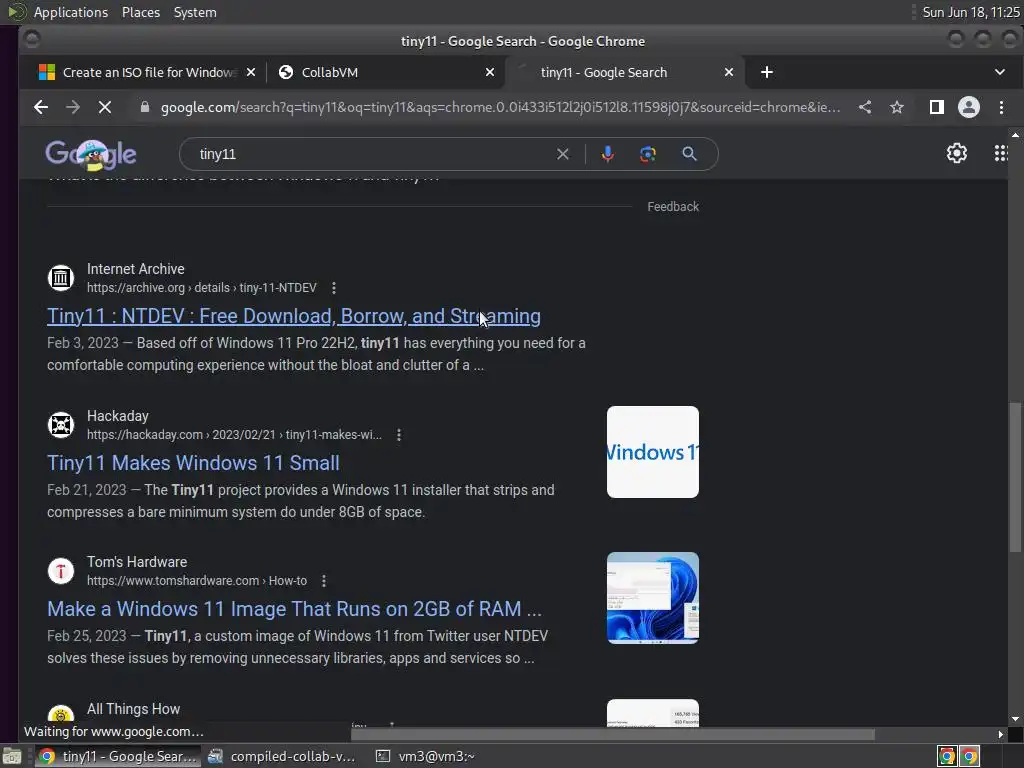Click the scroll-up arrow at top right
Viewport: 1024px width, 768px height.
coord(1015,135)
